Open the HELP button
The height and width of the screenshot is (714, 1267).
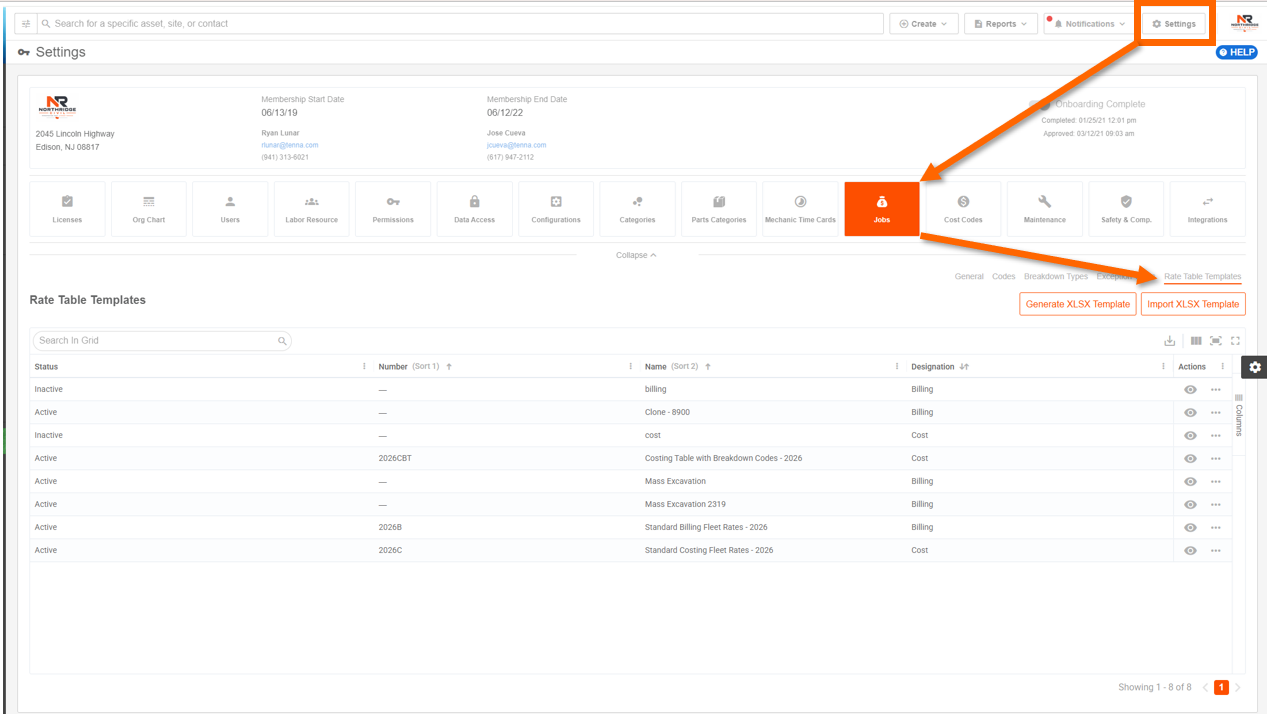pos(1237,52)
